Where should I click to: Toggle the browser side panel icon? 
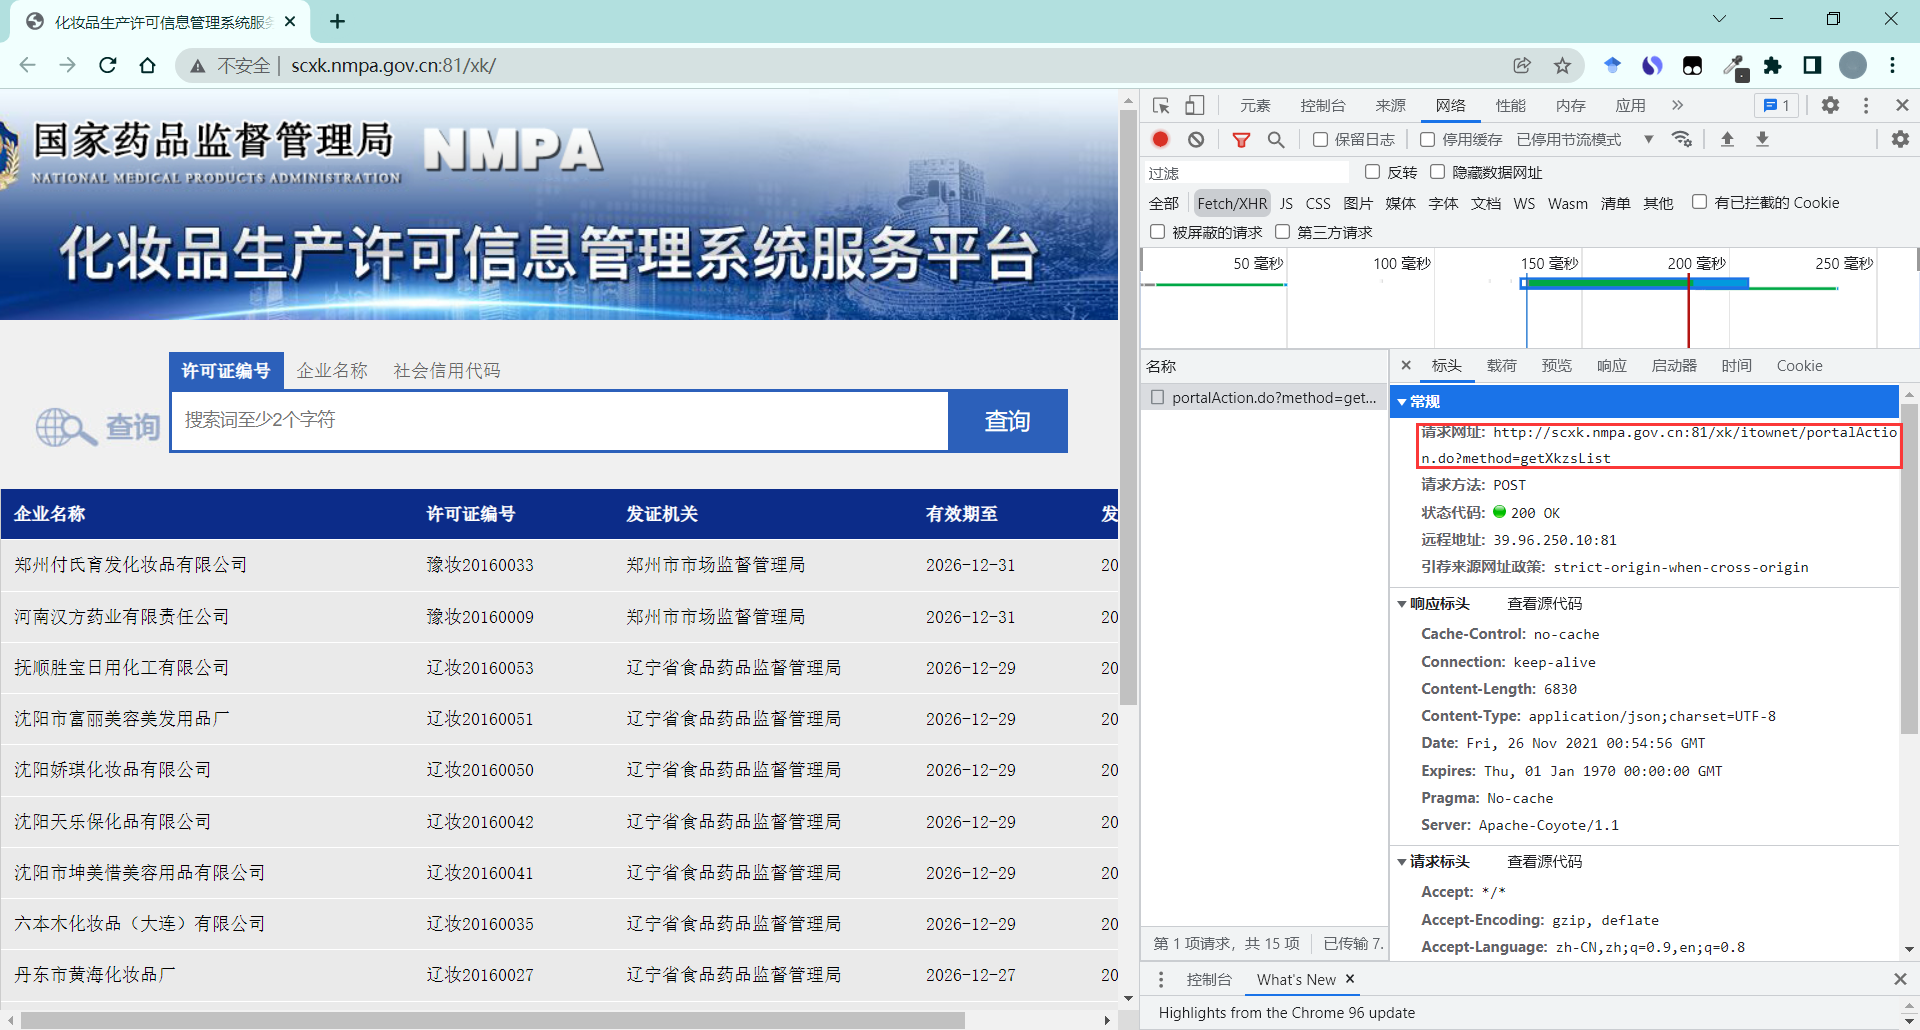tap(1812, 65)
